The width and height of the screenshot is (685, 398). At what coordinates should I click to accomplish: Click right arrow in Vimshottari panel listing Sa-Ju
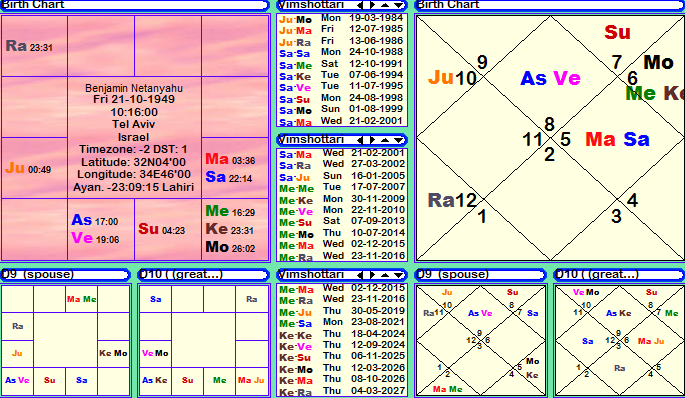(x=372, y=140)
